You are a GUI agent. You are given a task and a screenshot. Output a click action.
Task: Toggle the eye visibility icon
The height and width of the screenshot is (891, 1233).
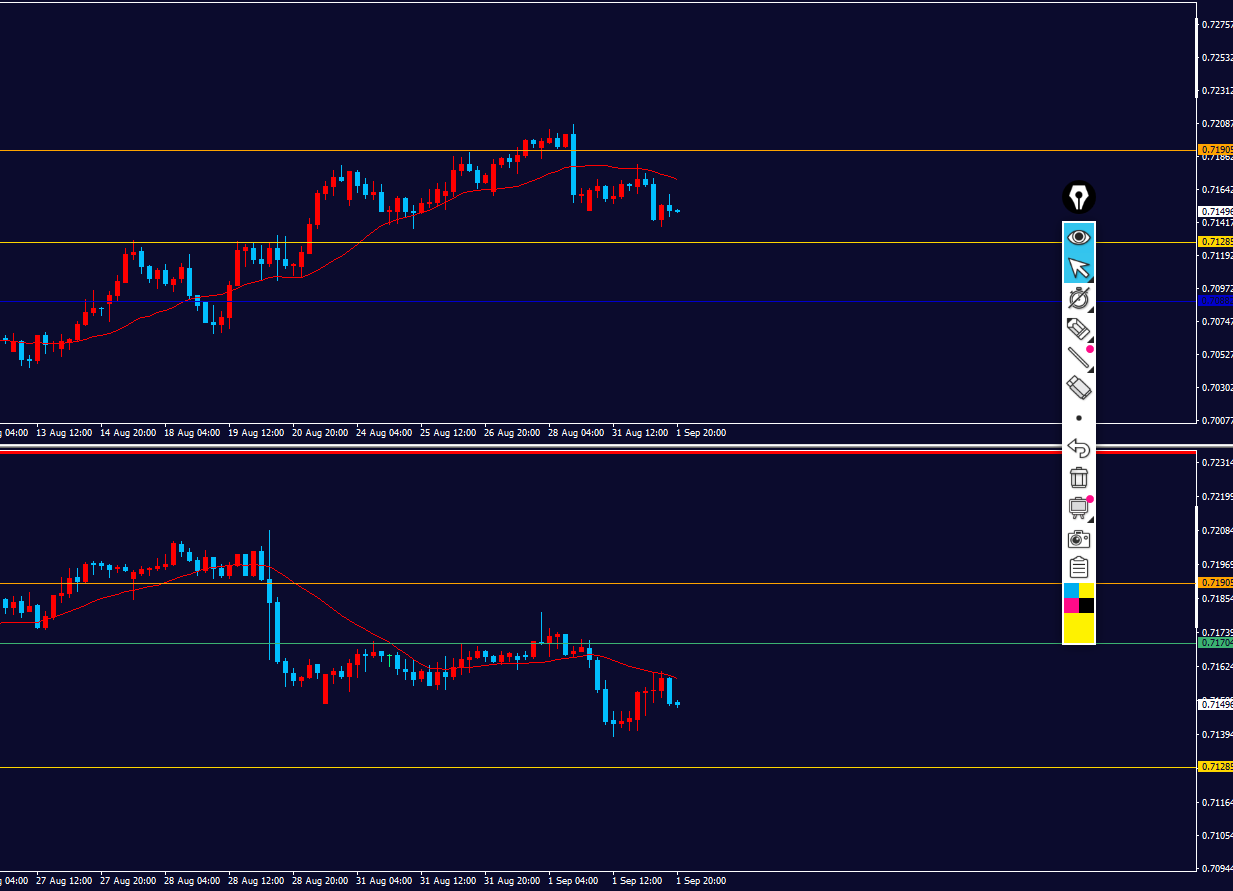1078,238
